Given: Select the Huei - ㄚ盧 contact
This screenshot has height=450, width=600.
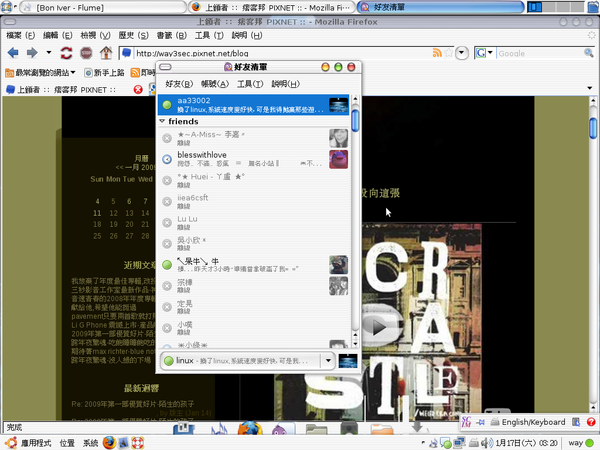Looking at the screenshot, I should click(x=254, y=180).
